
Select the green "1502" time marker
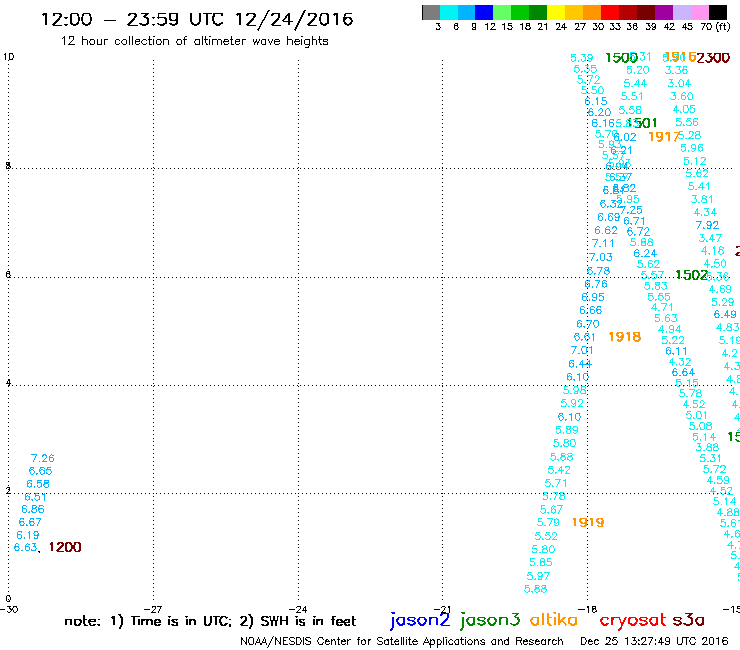tap(692, 275)
